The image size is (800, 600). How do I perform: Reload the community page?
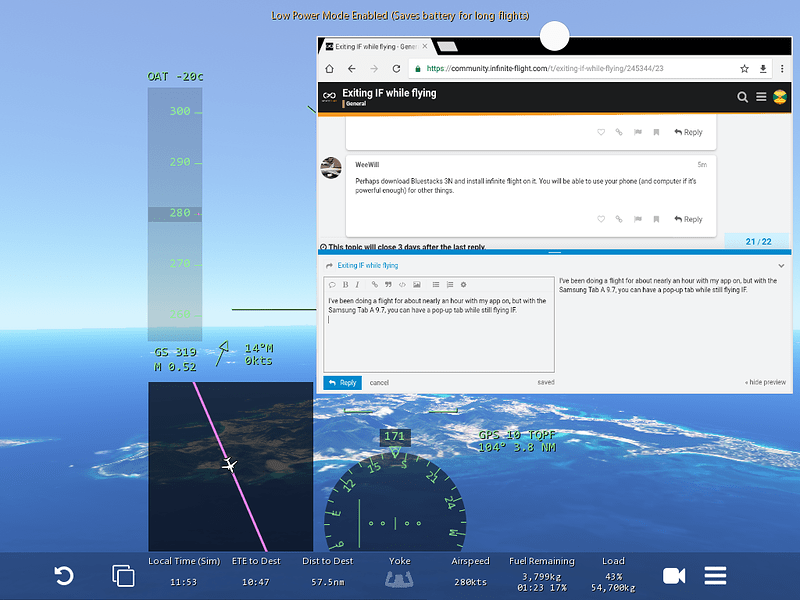pyautogui.click(x=396, y=68)
